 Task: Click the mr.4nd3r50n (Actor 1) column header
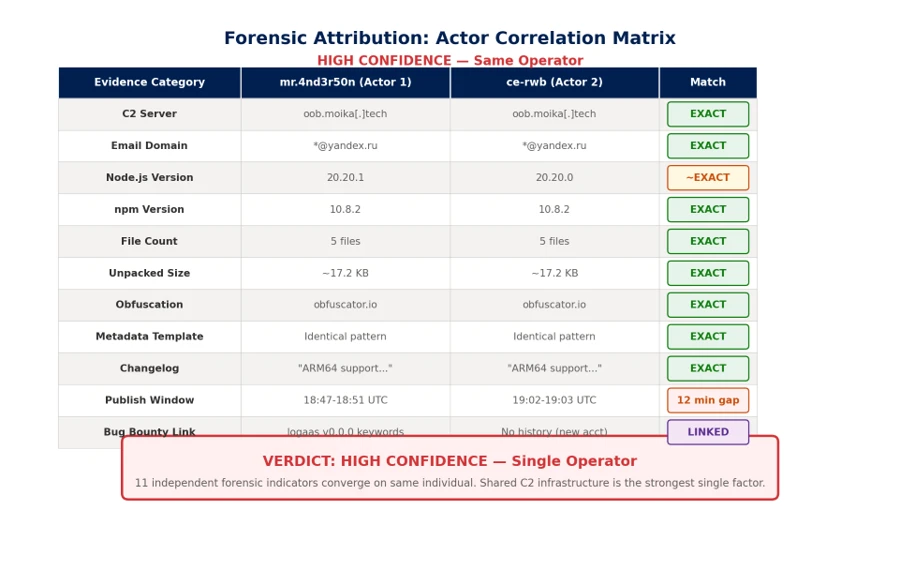click(x=346, y=82)
